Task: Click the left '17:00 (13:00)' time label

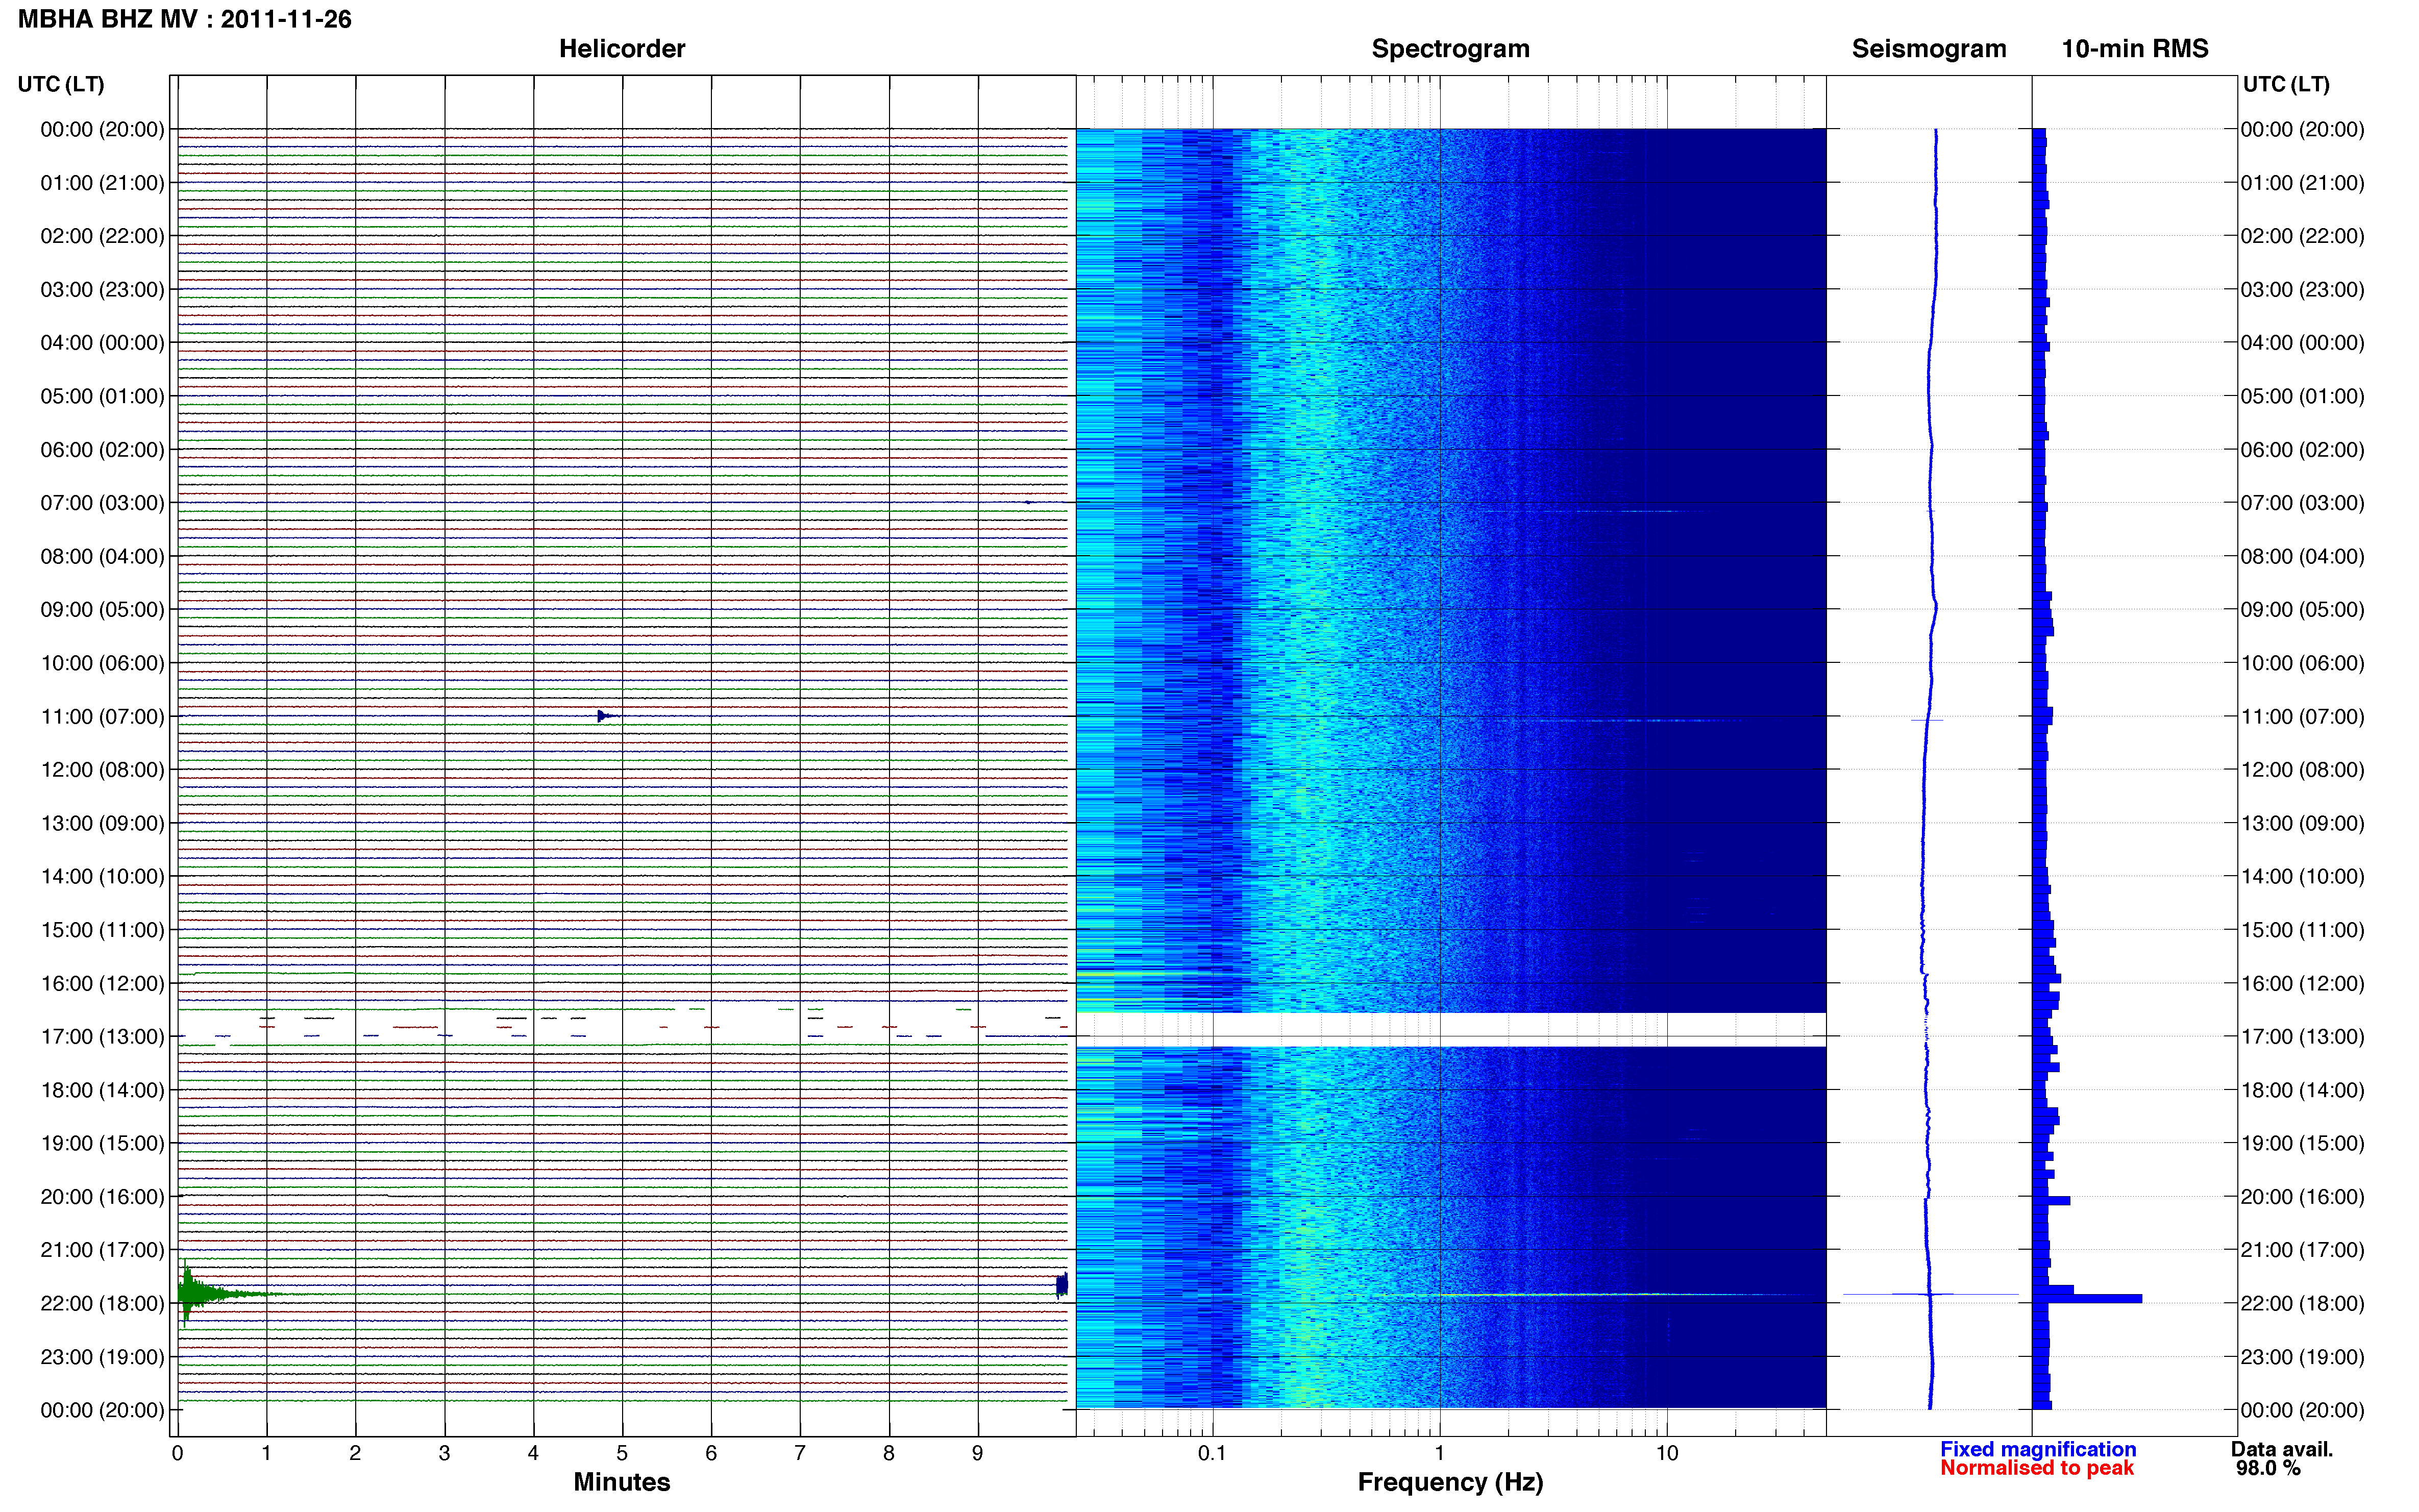Action: [102, 1037]
